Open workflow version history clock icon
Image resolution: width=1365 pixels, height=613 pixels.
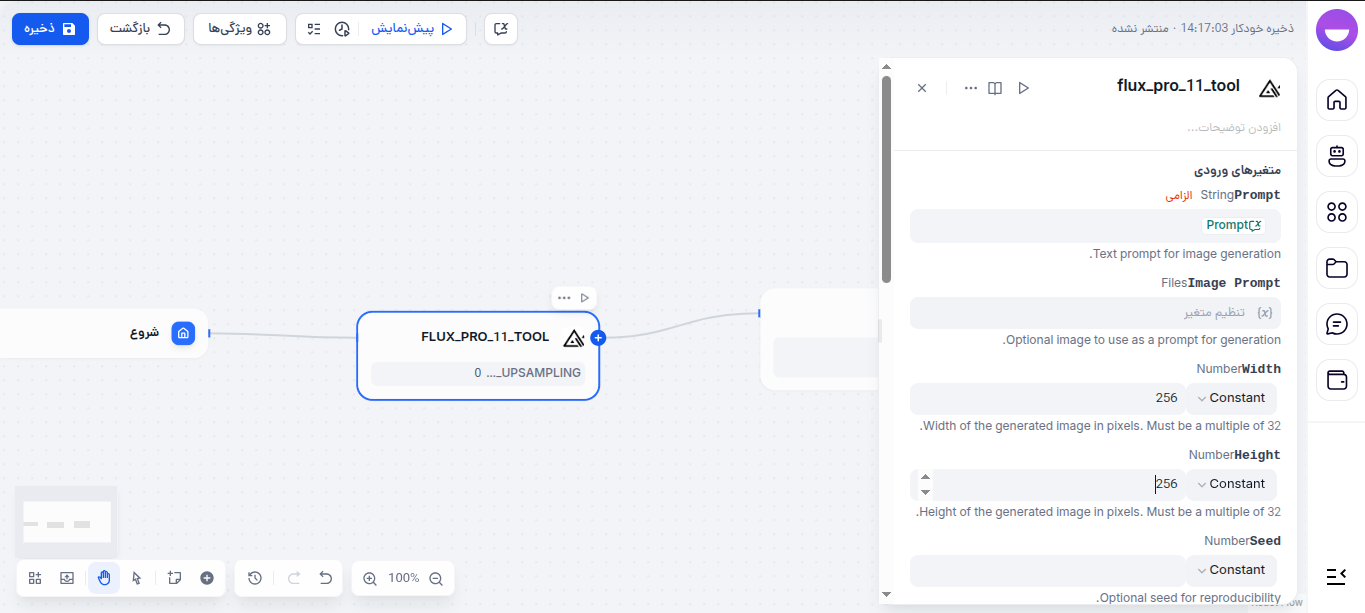pos(253,578)
